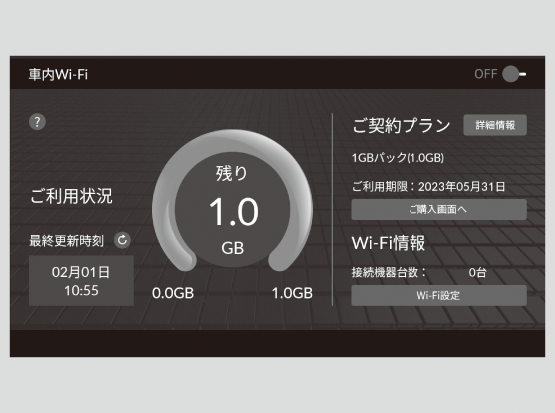The image size is (555, 413).
Task: Tap the 1.0 GB remaining value in gauge center
Action: pyautogui.click(x=234, y=212)
